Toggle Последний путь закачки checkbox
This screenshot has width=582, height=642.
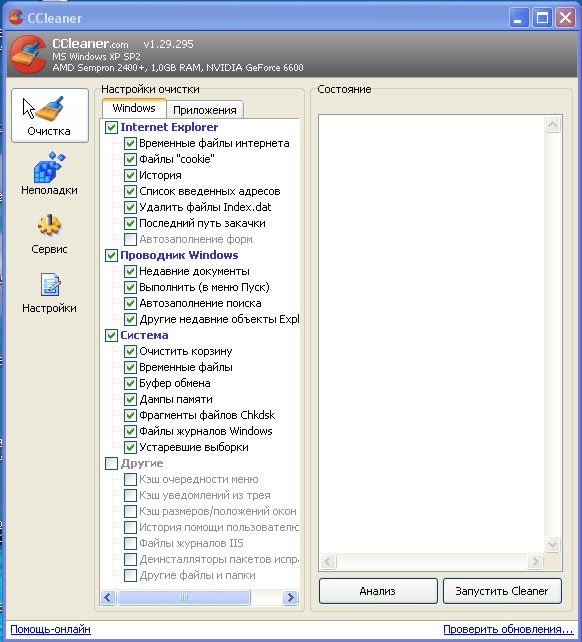tap(130, 223)
